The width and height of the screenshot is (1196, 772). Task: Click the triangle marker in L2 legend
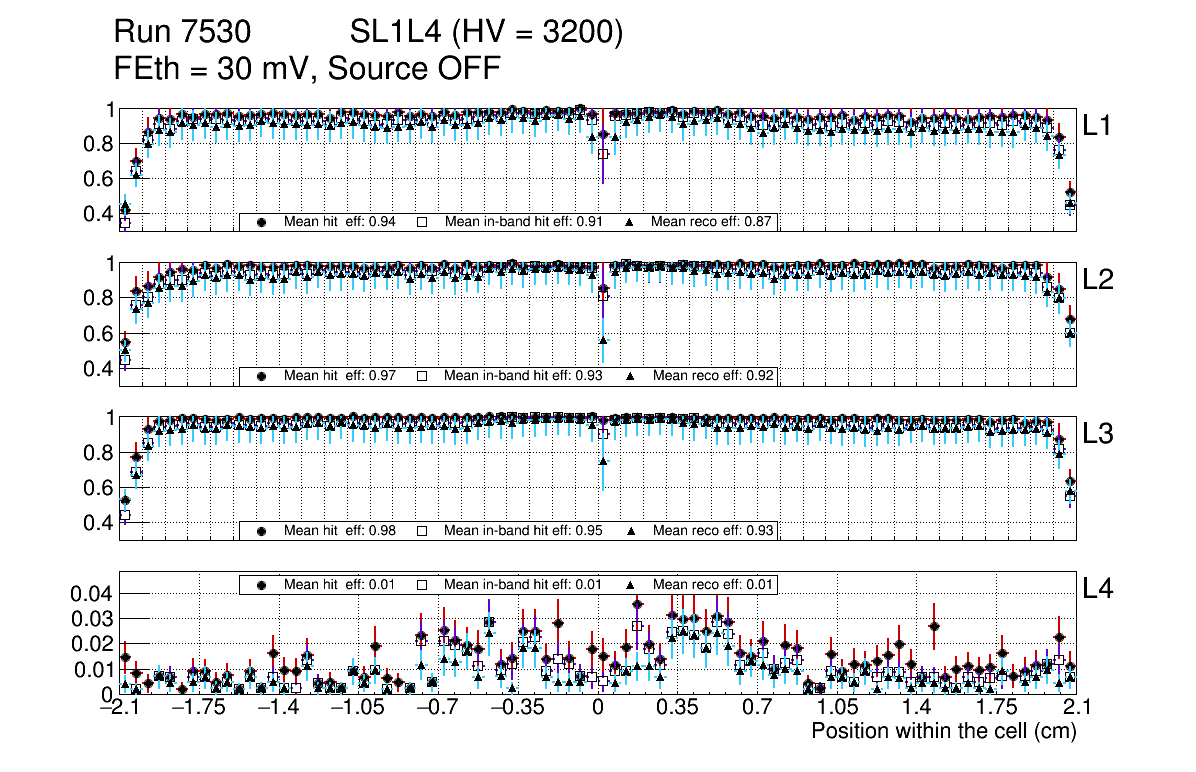point(631,377)
